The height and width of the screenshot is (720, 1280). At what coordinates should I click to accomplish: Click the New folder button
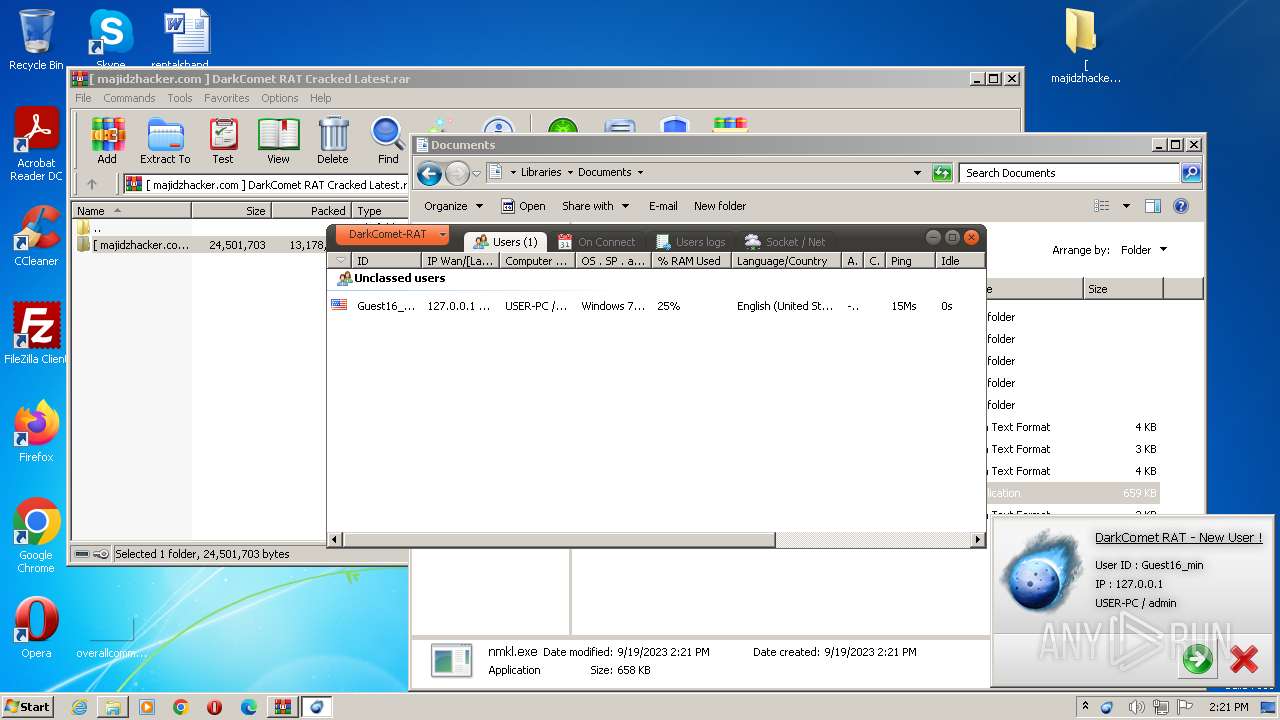tap(720, 206)
